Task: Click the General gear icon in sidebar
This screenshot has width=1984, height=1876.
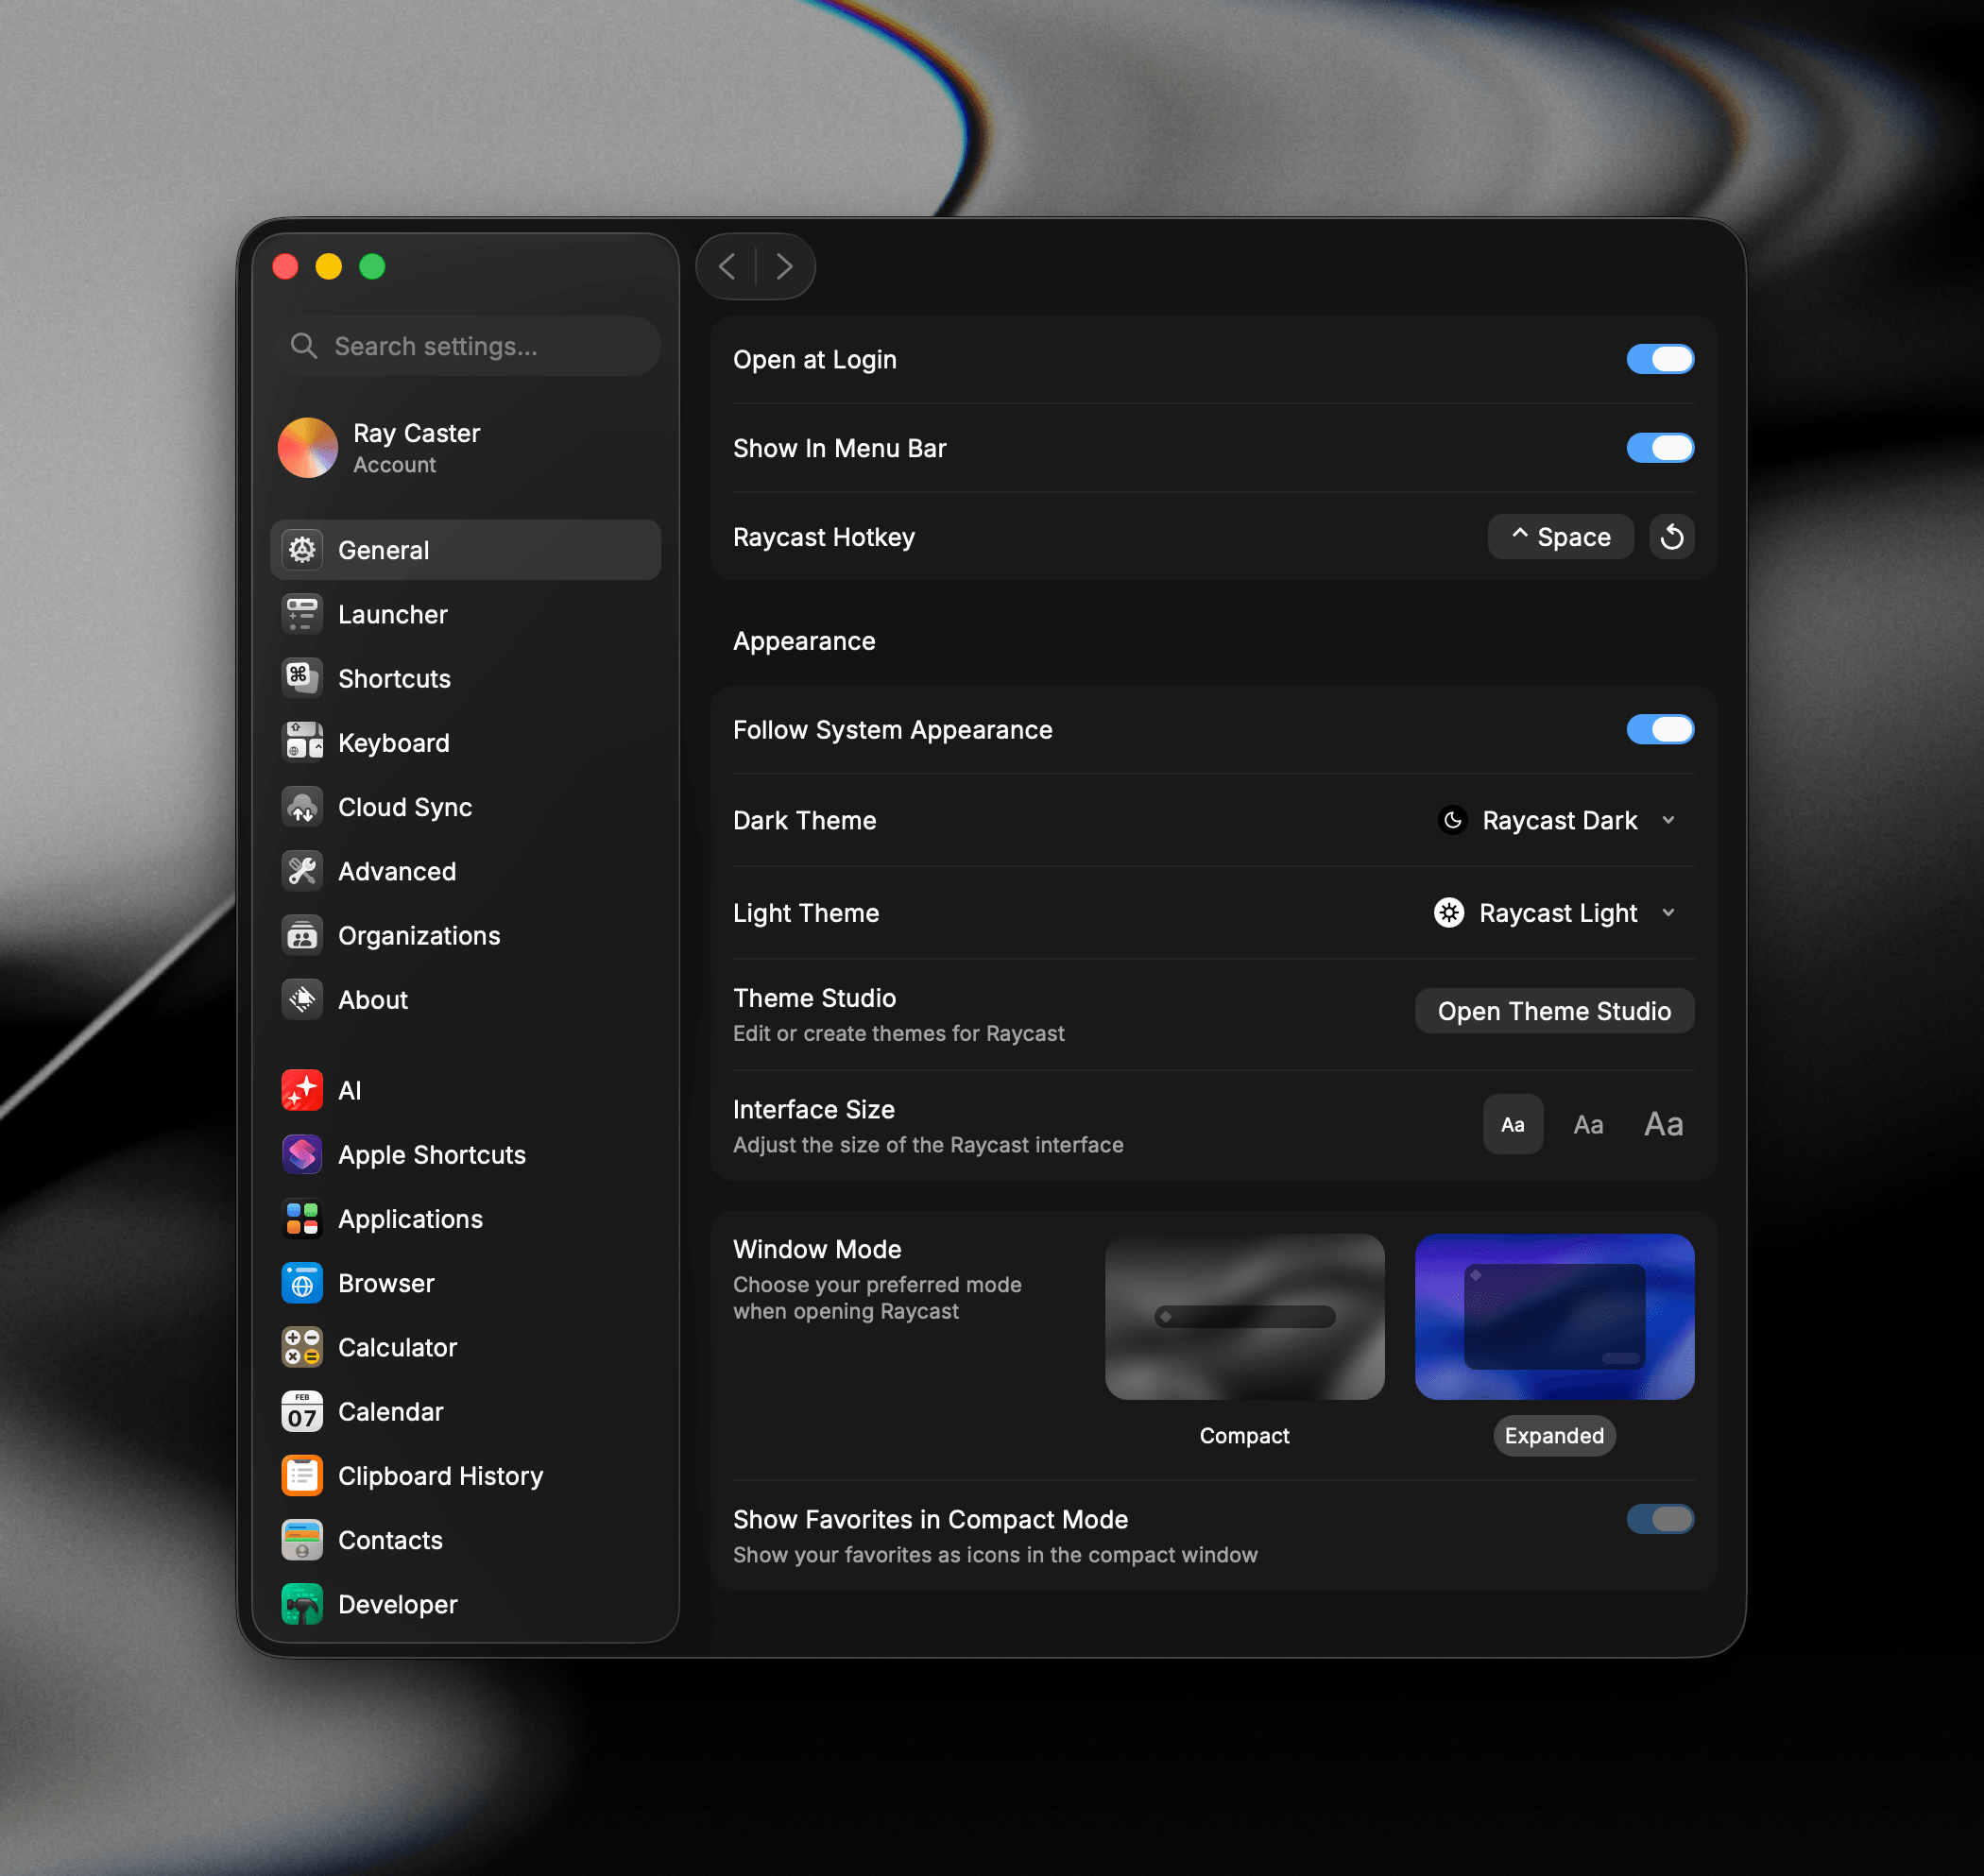Action: 302,550
